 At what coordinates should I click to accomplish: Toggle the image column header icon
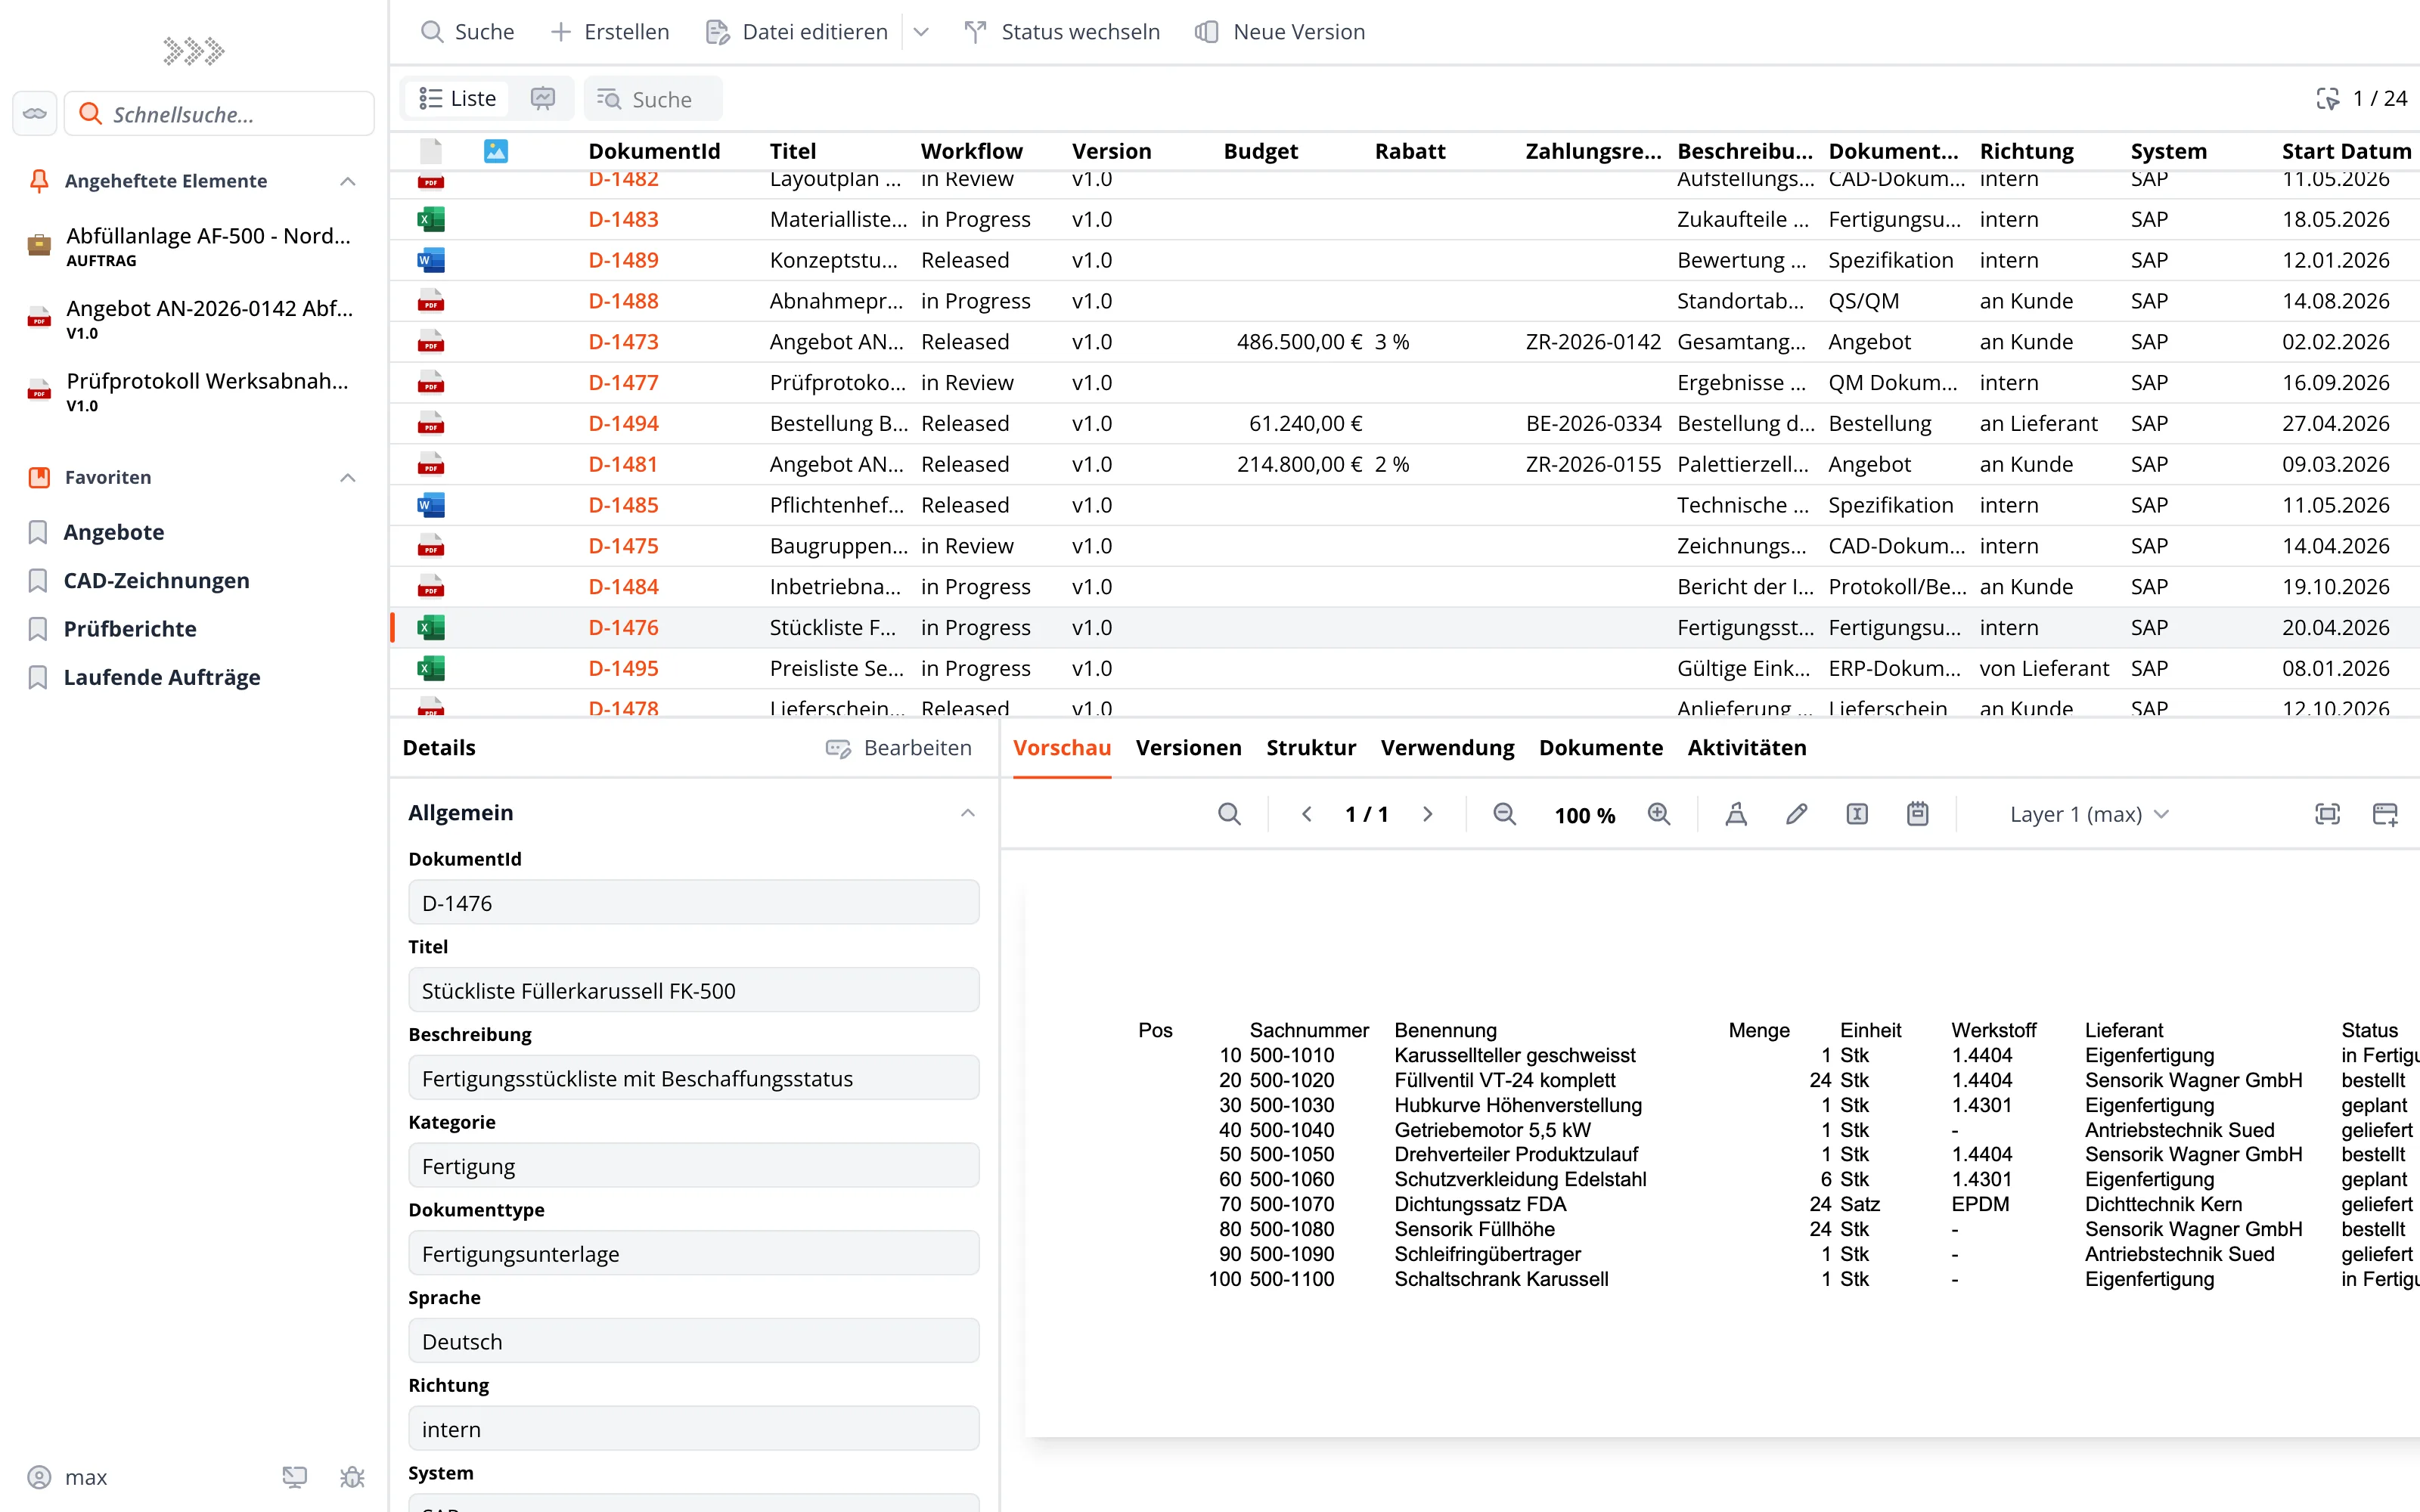[x=496, y=151]
